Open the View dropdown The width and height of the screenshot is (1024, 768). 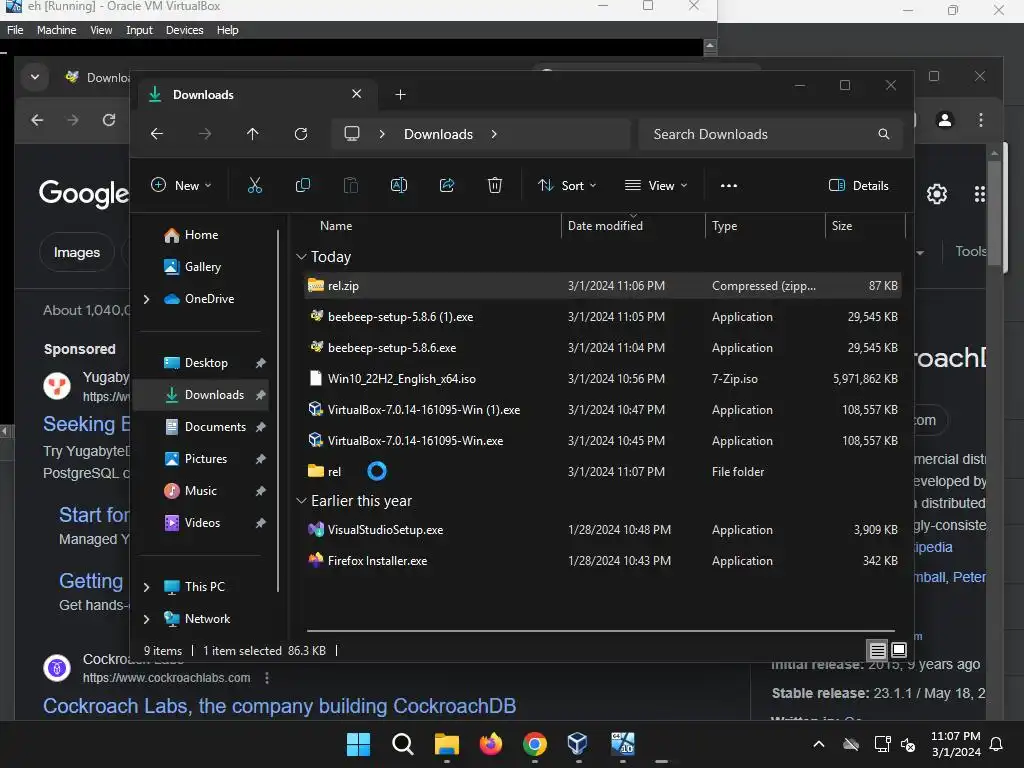[656, 185]
